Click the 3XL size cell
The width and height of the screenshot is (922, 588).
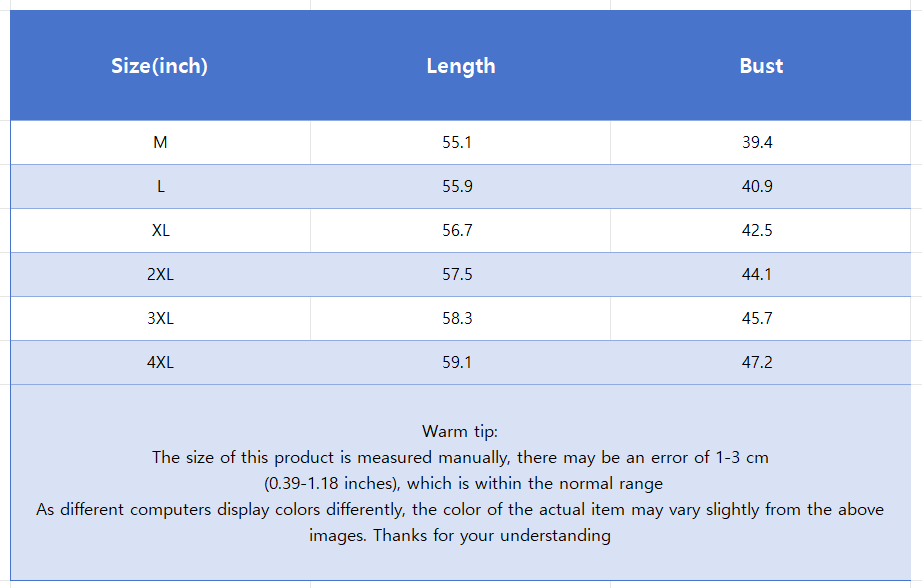pyautogui.click(x=160, y=319)
